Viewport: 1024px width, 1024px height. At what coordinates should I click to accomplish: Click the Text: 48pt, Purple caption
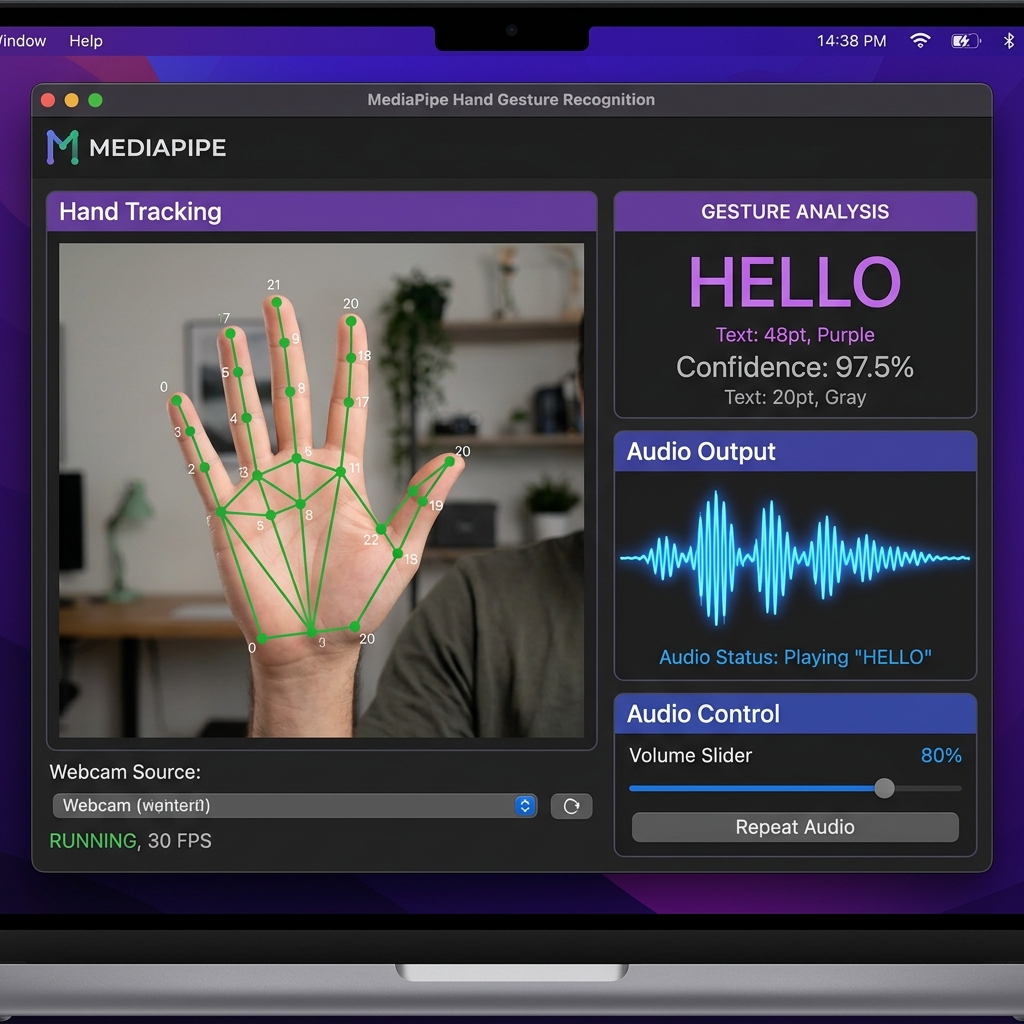click(x=795, y=334)
